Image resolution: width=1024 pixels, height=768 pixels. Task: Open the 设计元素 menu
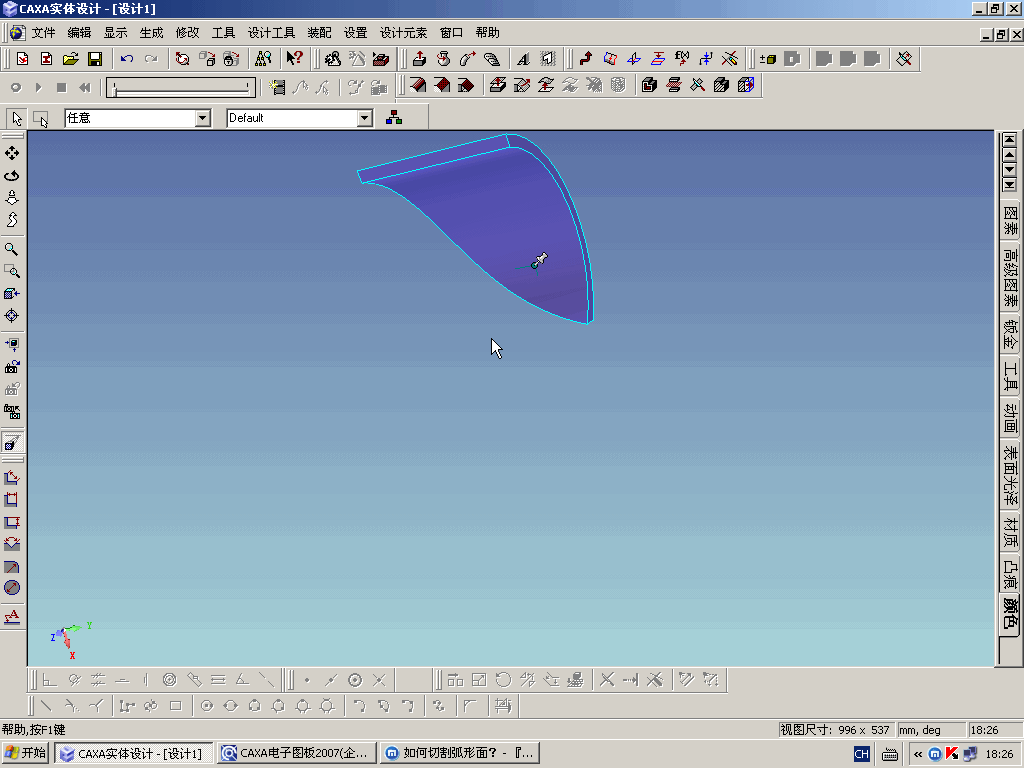[x=403, y=33]
